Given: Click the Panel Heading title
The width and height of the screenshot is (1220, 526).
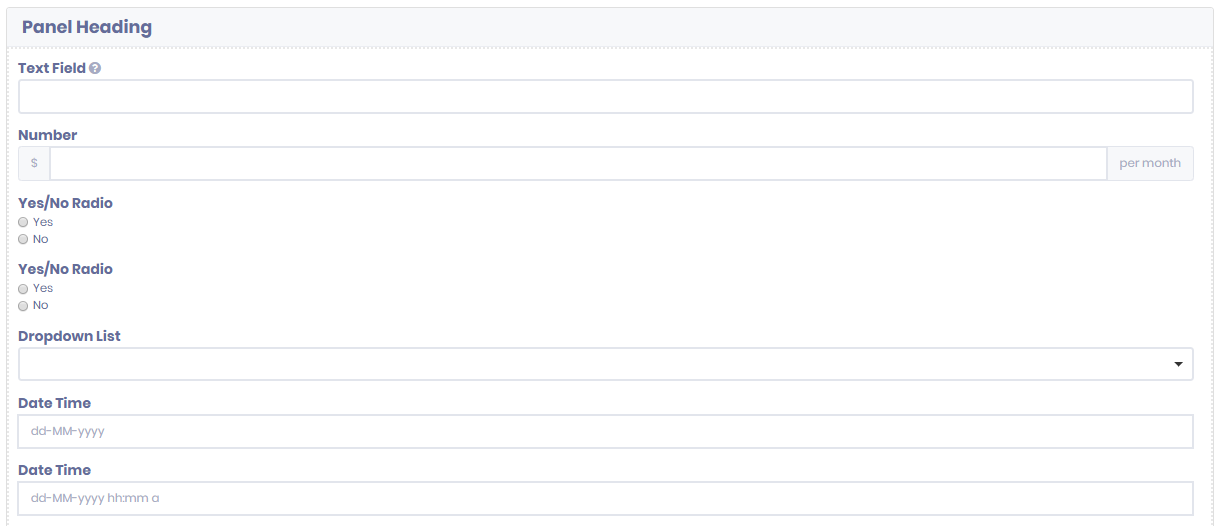Looking at the screenshot, I should (87, 27).
